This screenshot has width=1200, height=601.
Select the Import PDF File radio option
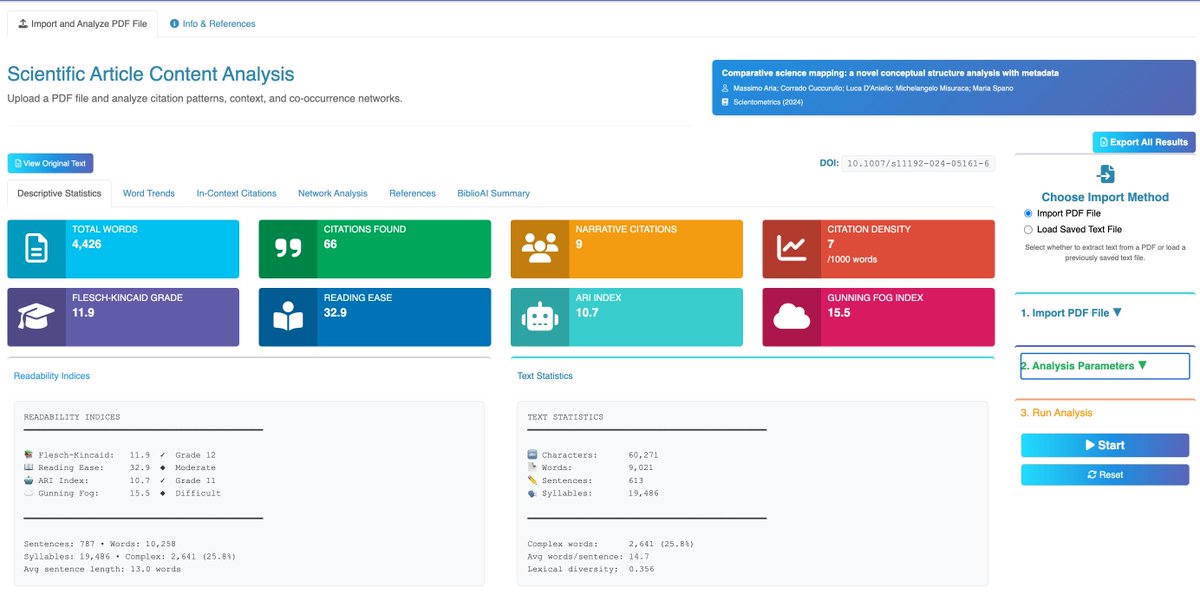coord(1029,213)
